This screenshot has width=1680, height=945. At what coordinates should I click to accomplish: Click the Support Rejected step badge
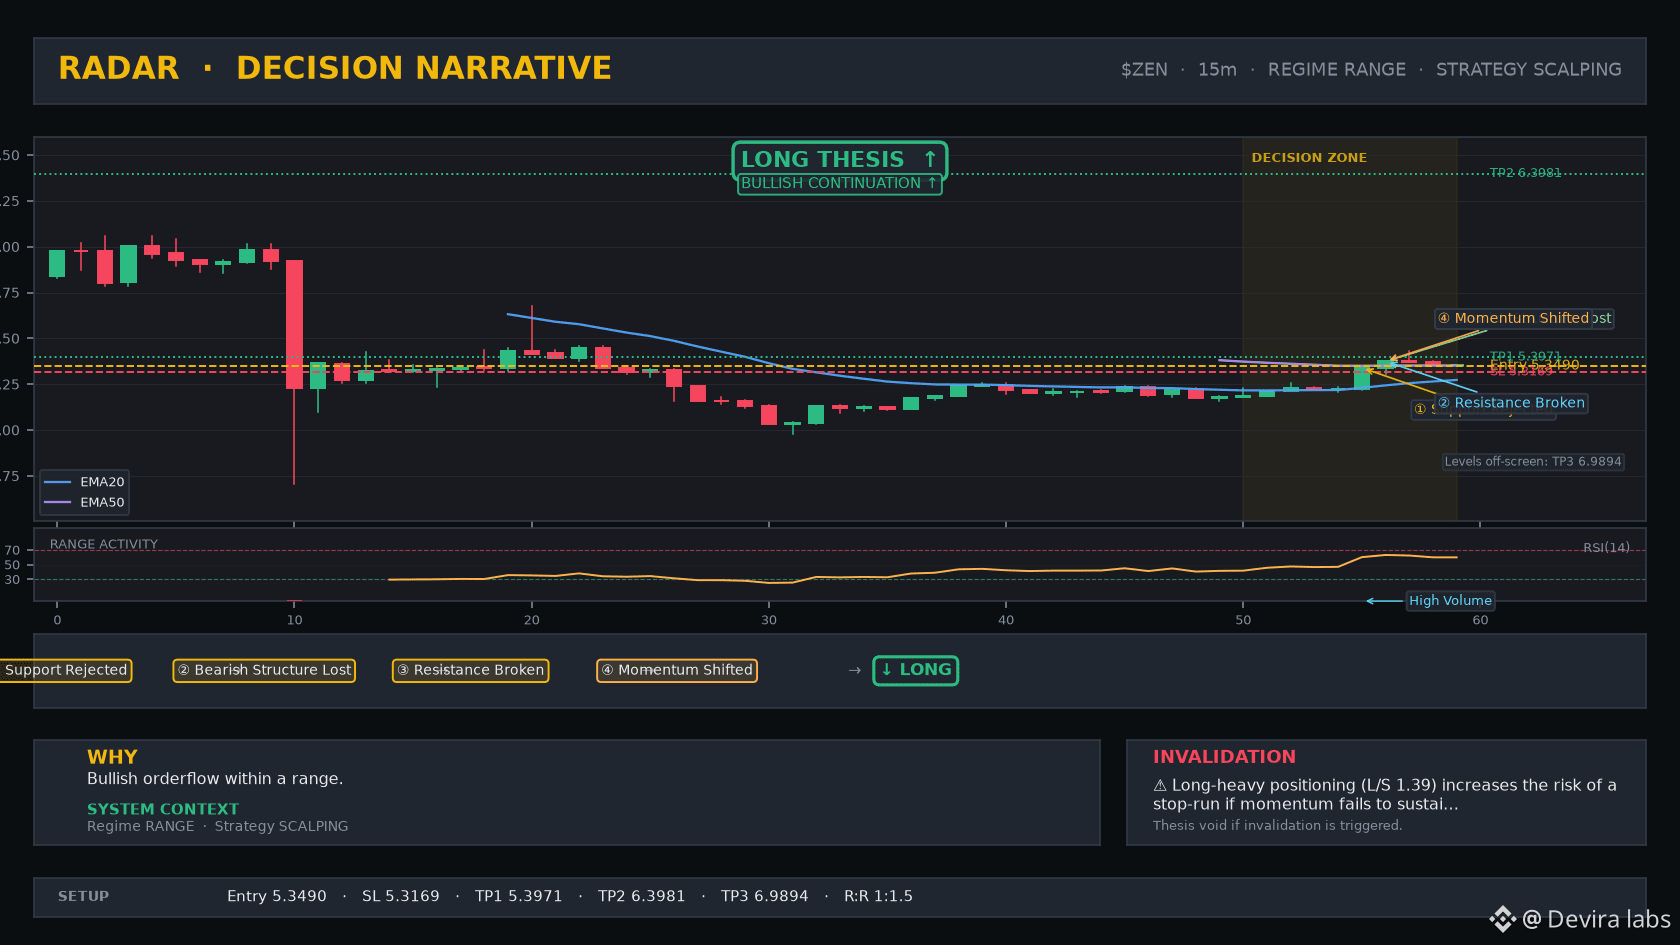(65, 670)
